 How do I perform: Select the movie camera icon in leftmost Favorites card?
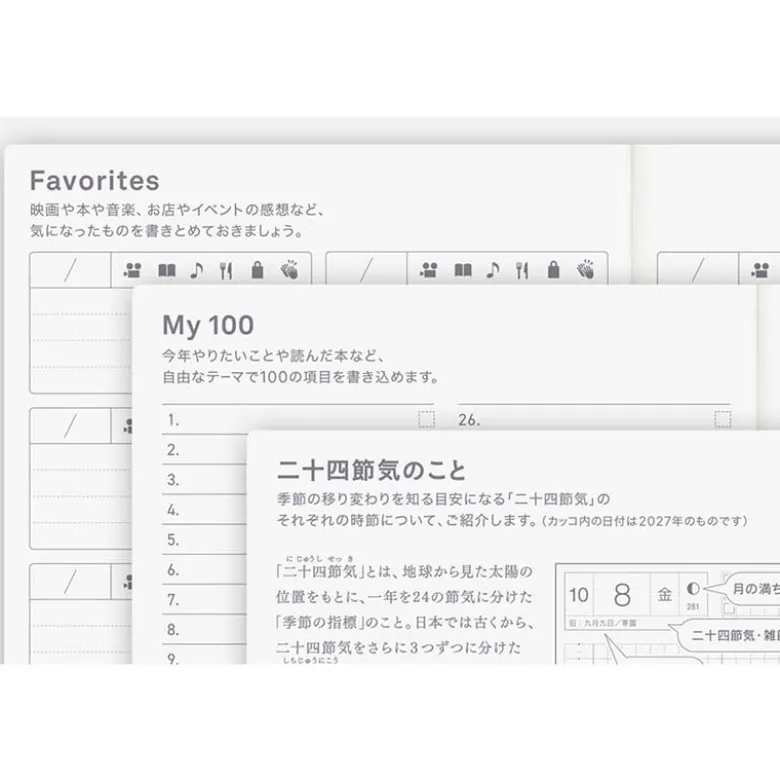tap(132, 270)
